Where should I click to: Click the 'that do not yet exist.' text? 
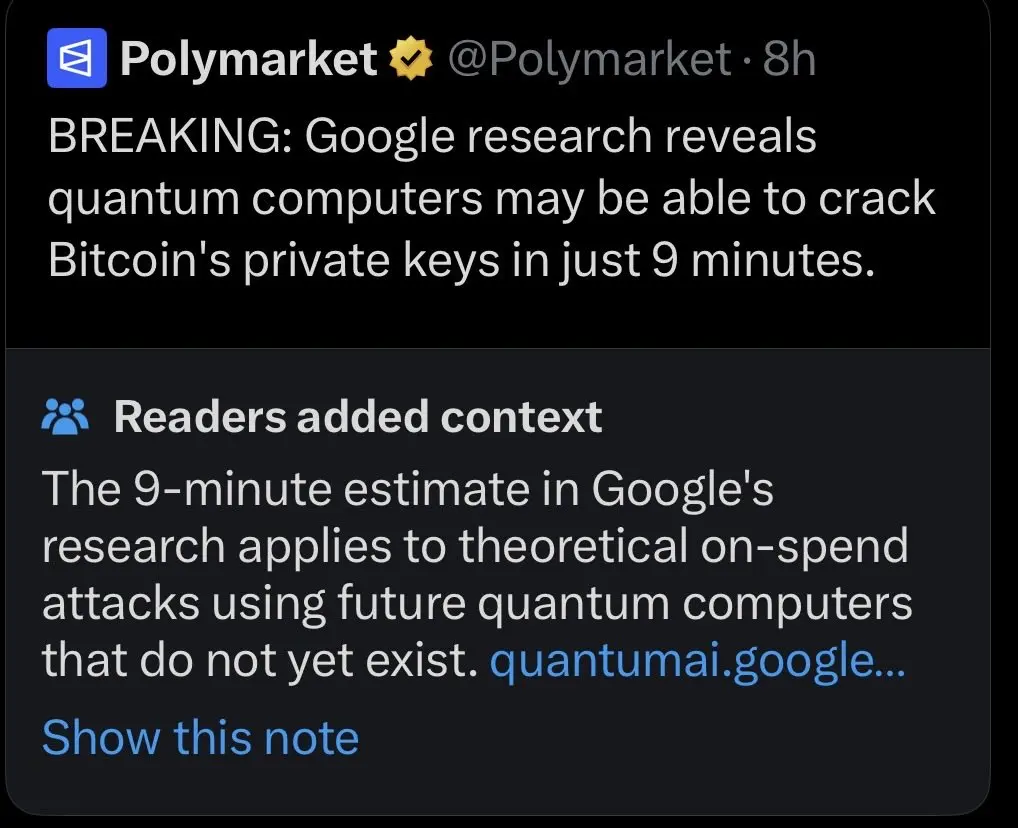(x=260, y=661)
